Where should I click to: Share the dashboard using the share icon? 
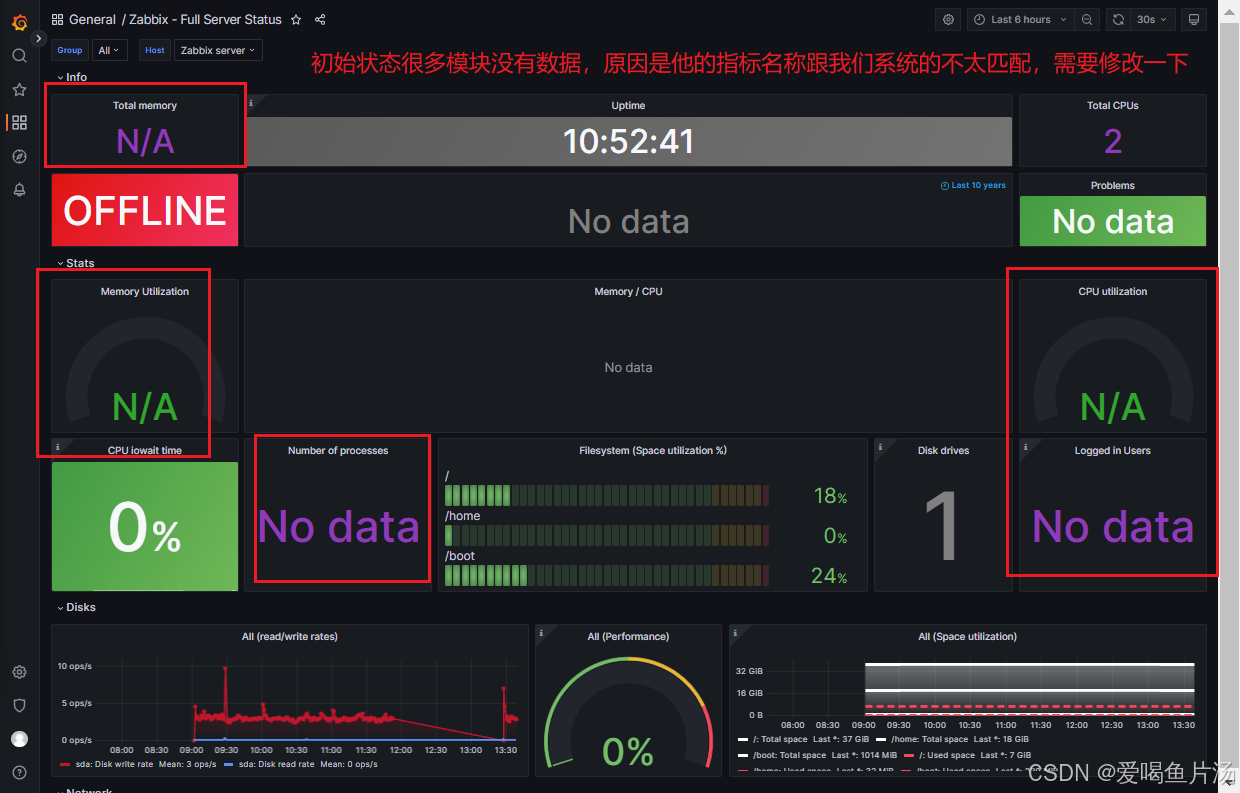(x=320, y=19)
